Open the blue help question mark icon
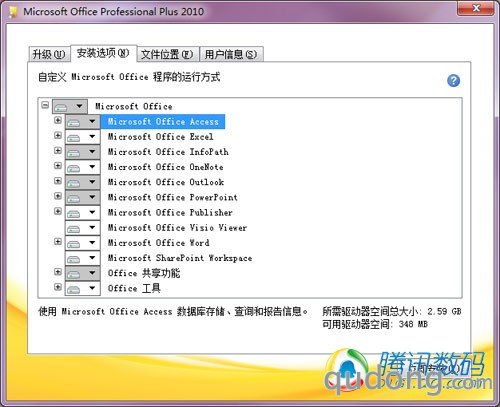Image resolution: width=500 pixels, height=407 pixels. pos(453,80)
